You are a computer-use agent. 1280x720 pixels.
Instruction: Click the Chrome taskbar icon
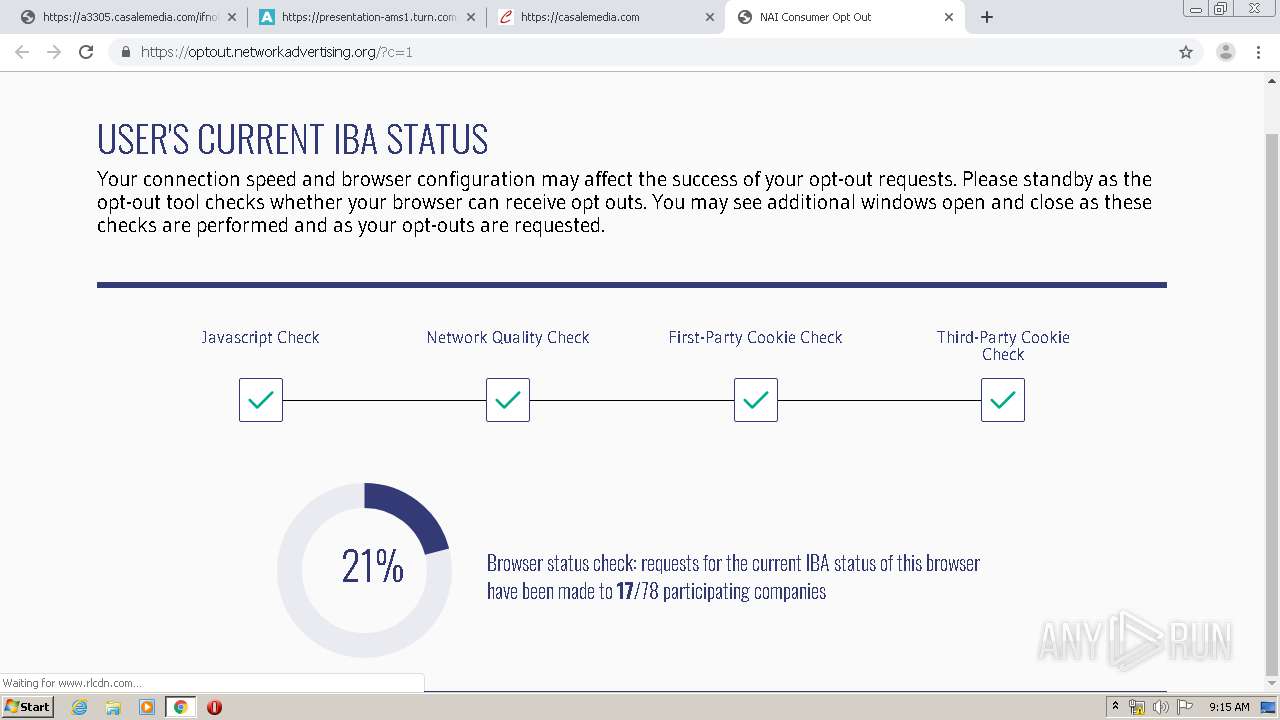tap(181, 707)
